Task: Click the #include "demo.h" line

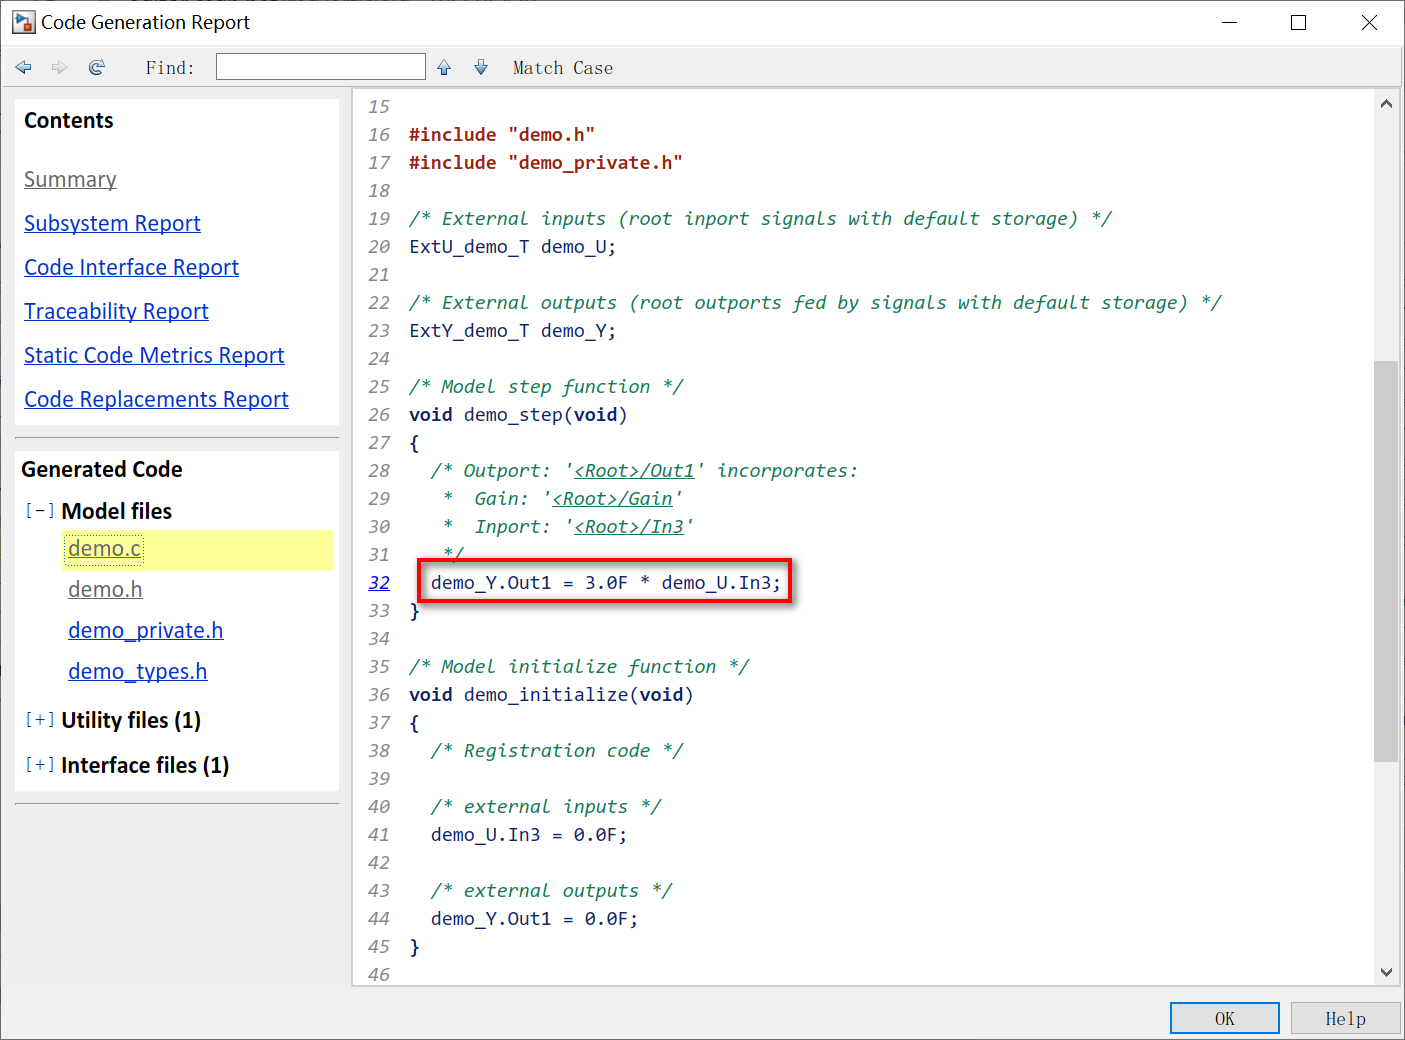Action: (x=502, y=134)
